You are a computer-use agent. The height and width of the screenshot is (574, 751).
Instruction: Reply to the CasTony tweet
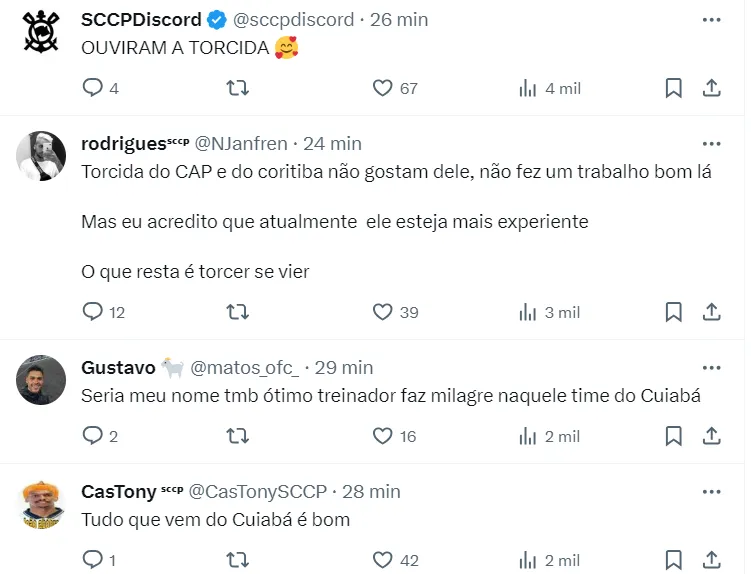click(93, 560)
